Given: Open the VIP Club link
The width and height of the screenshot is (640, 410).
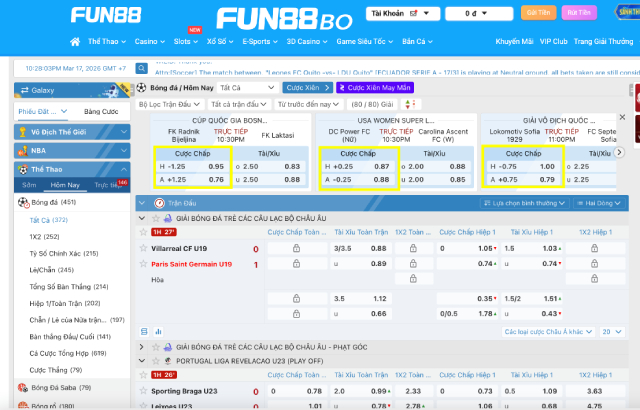Looking at the screenshot, I should (553, 42).
